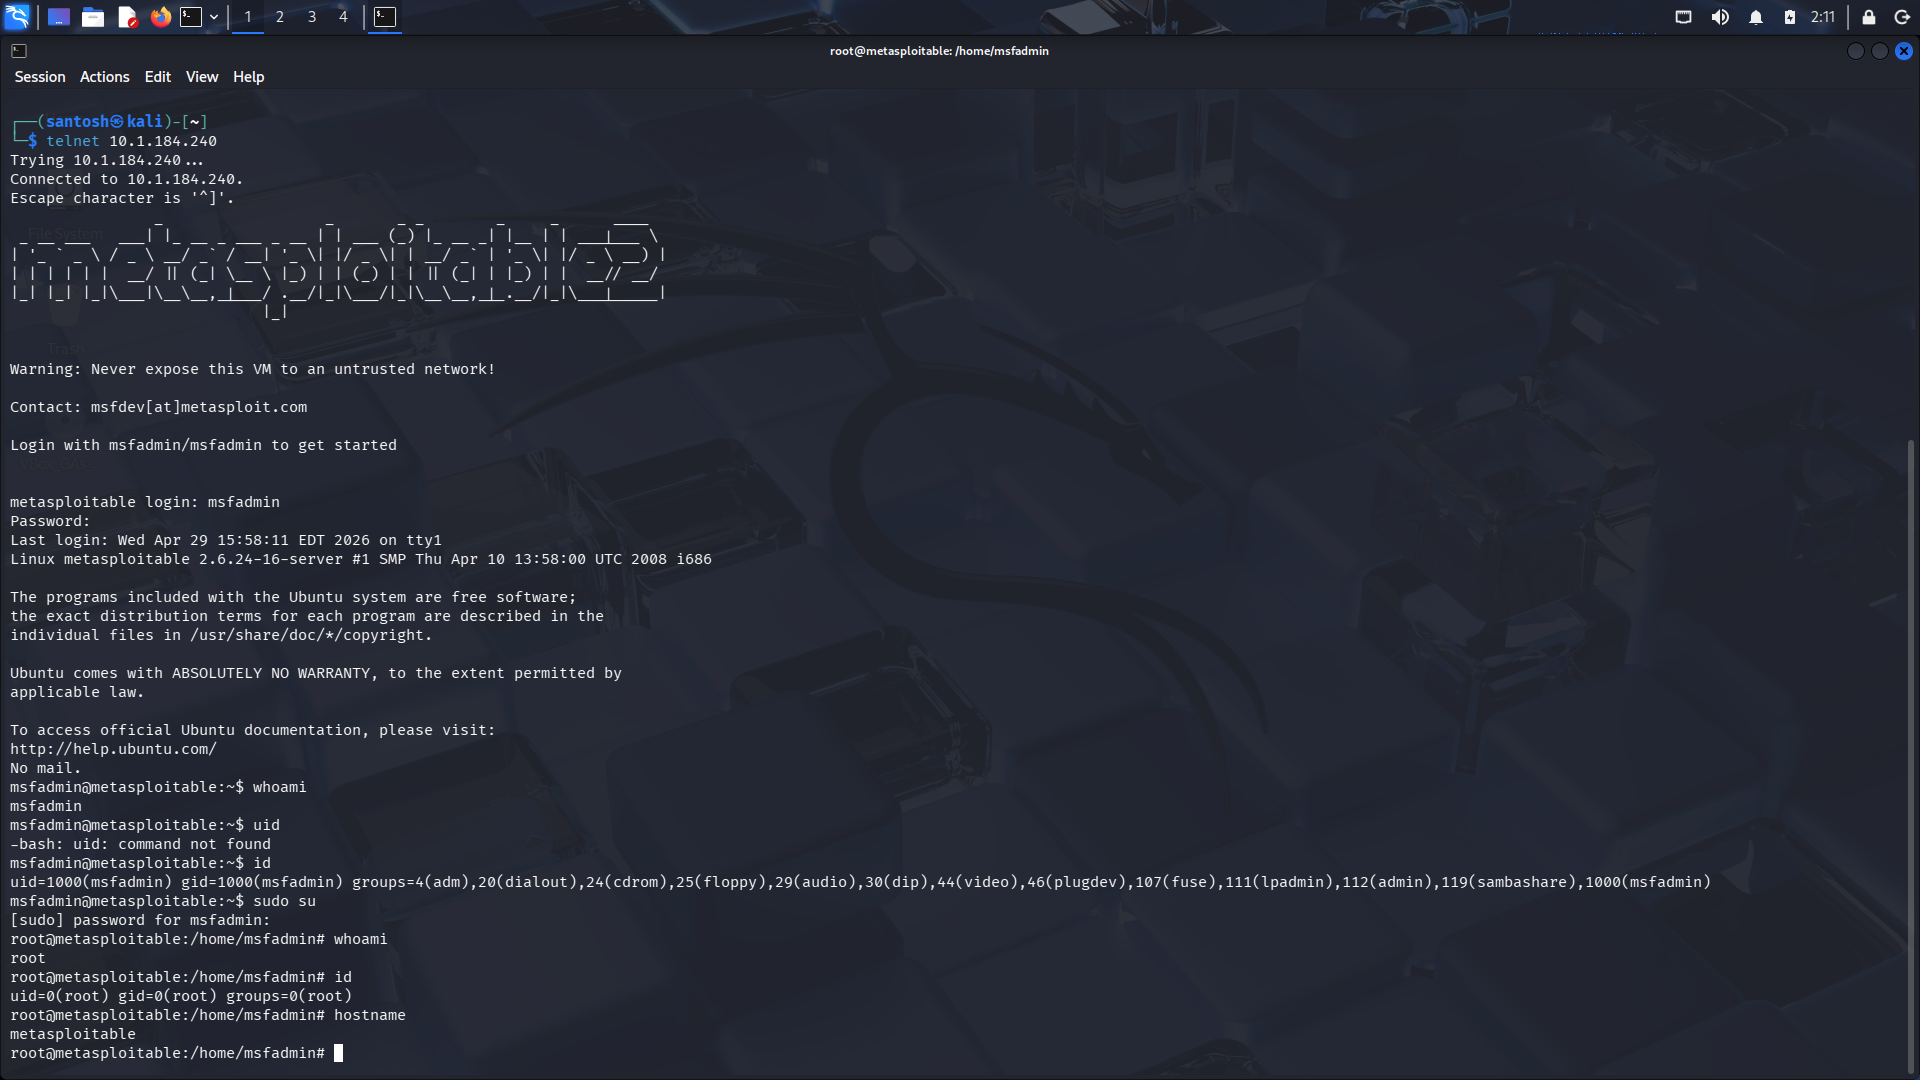Screen dimensions: 1920x1080
Task: Click the volume speaker icon
Action: tap(1720, 17)
